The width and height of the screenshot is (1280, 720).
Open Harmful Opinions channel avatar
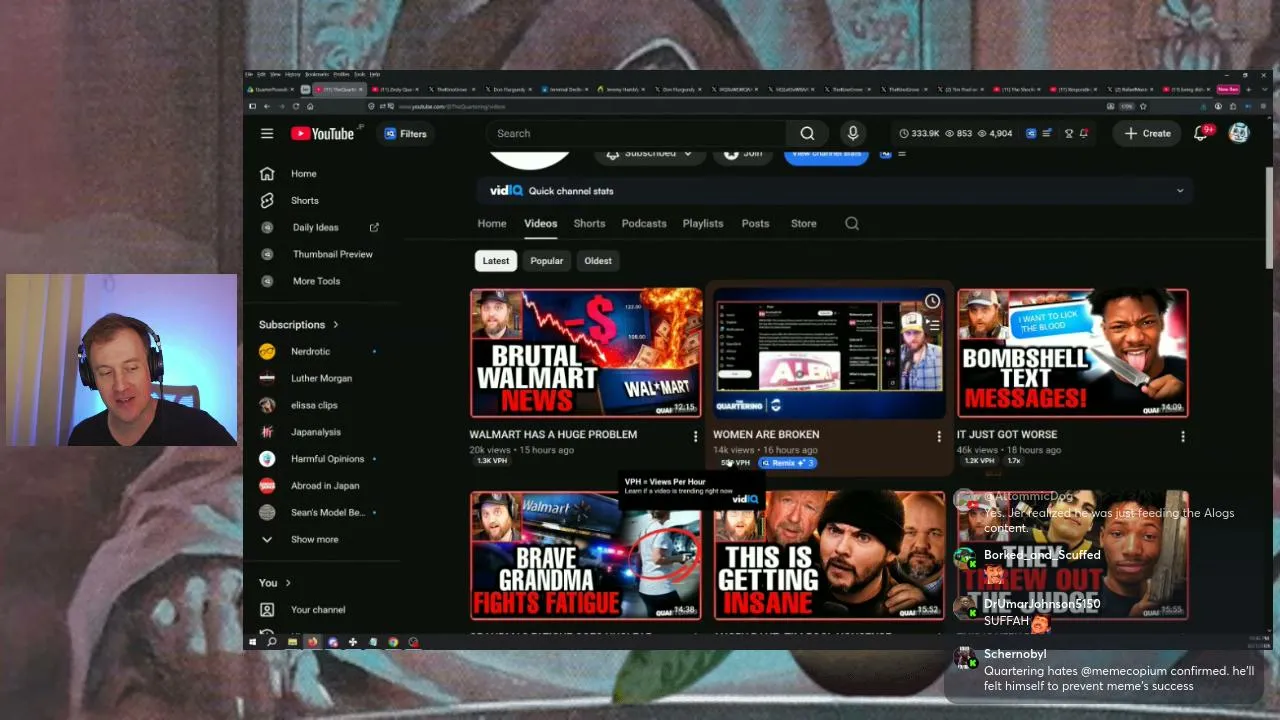pos(267,459)
